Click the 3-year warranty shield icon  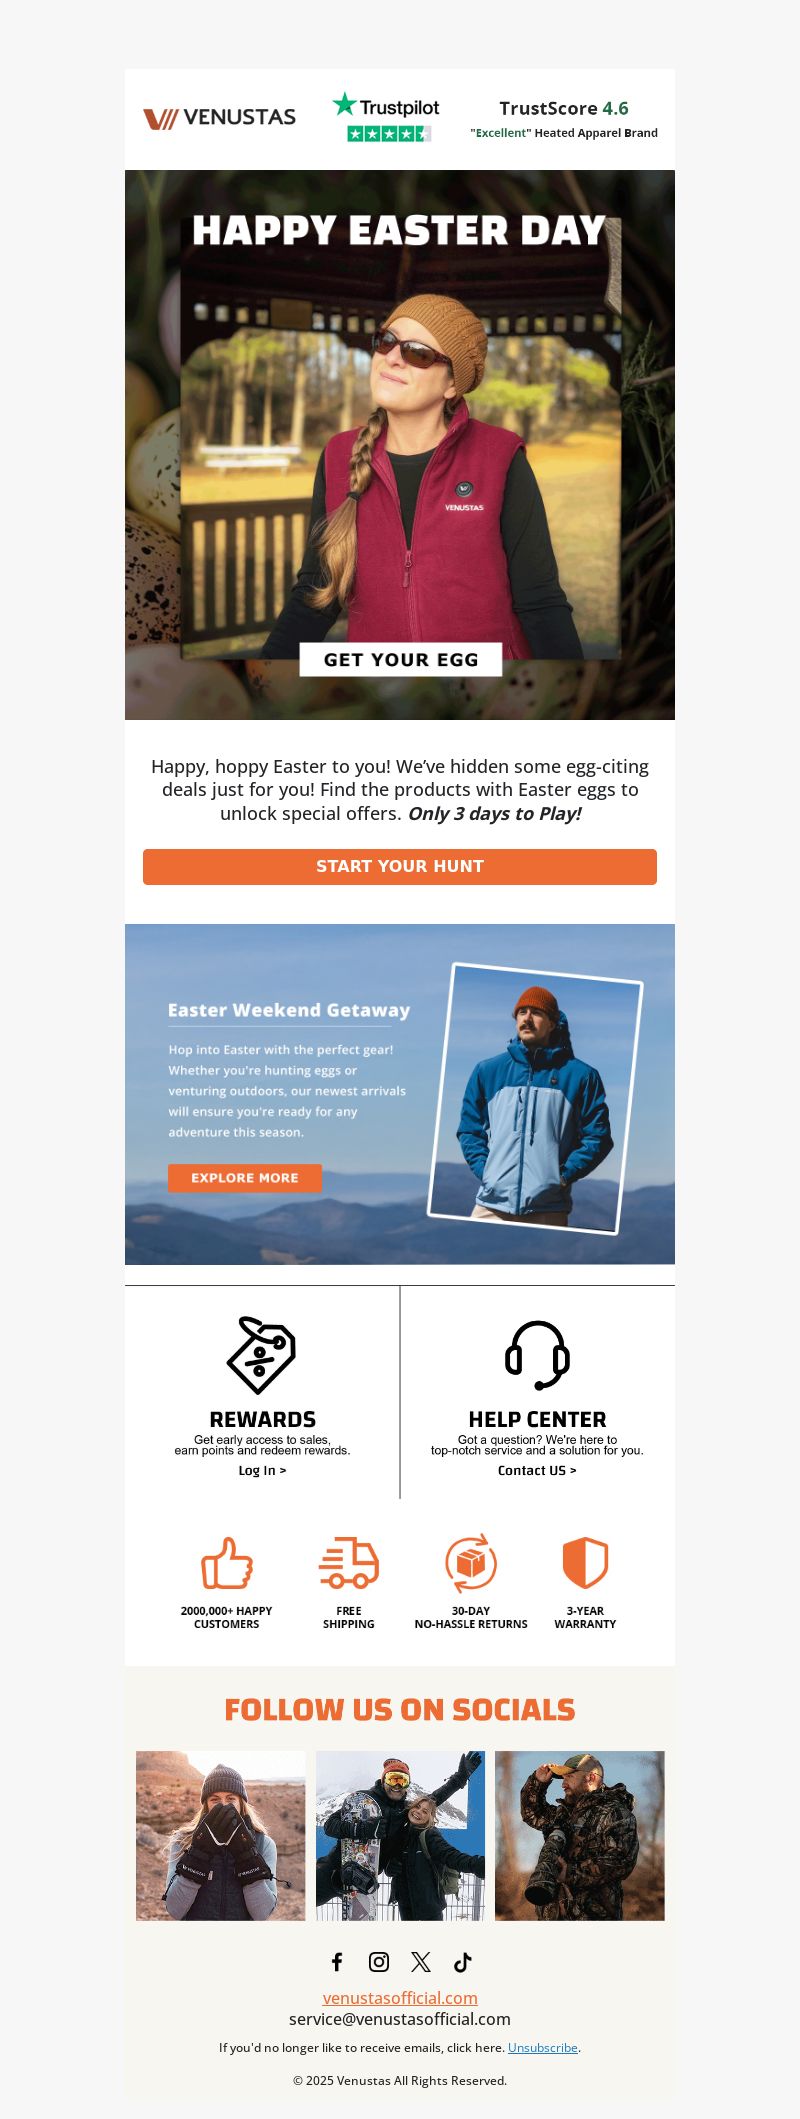(585, 1563)
